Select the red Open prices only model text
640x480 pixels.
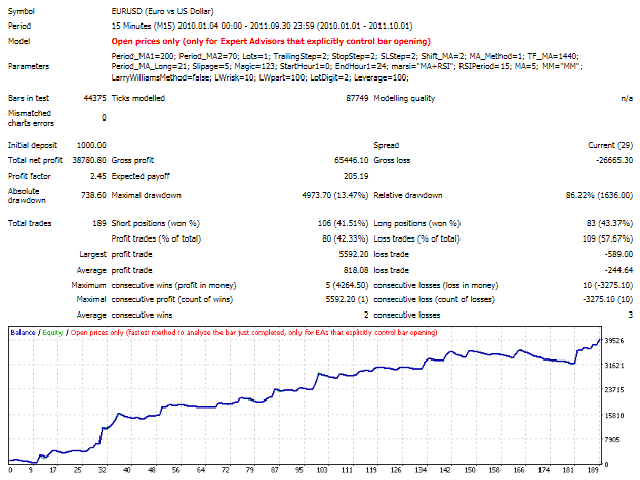(274, 41)
